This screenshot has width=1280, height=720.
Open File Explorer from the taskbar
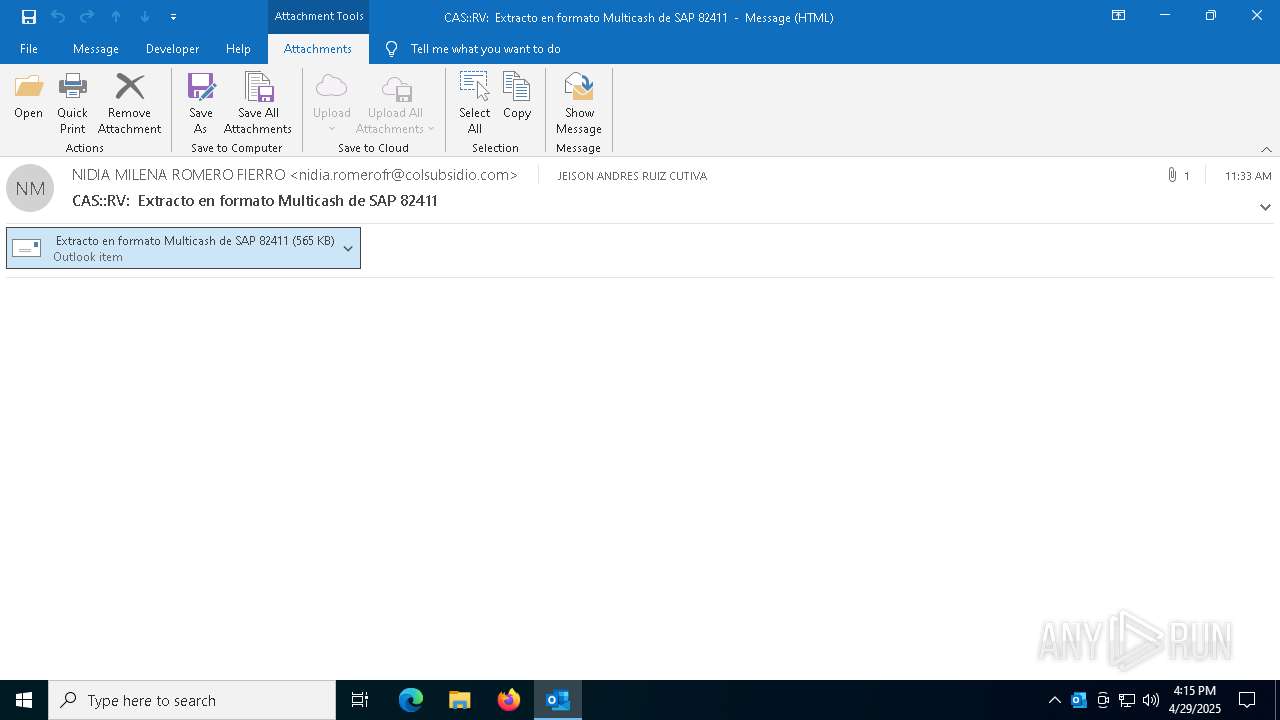[x=460, y=700]
